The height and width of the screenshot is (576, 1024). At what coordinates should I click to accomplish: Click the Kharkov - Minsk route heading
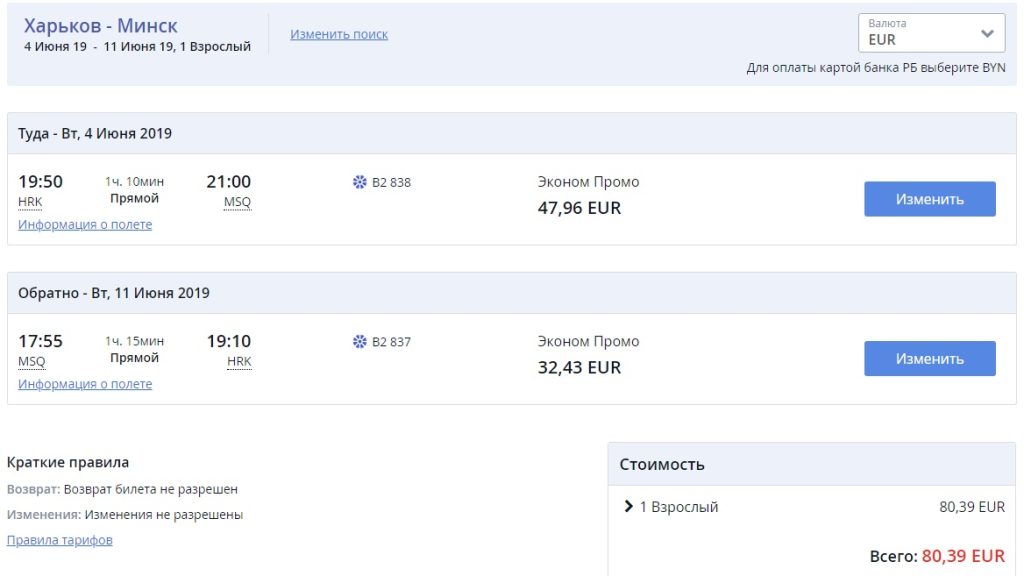point(101,25)
